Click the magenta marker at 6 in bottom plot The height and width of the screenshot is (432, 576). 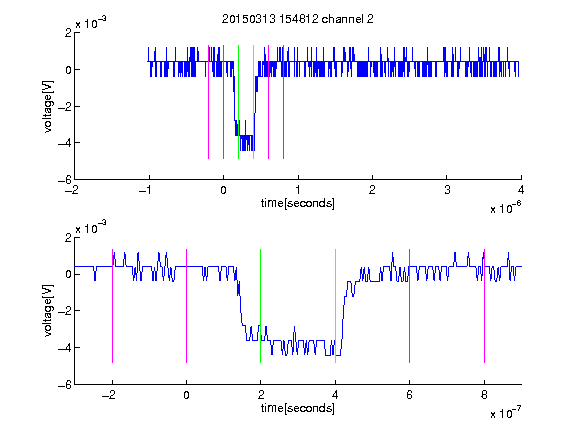tap(409, 306)
